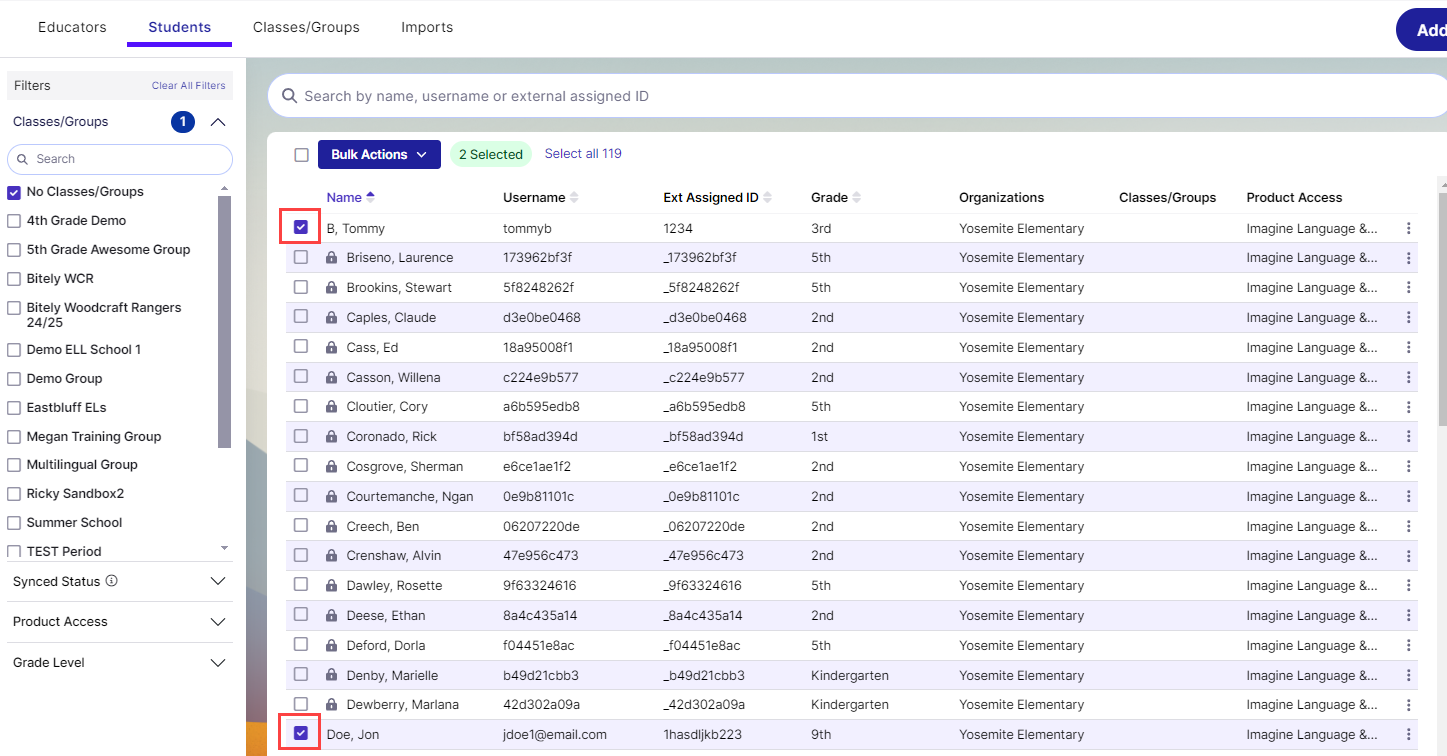
Task: Check the 4th Grade Demo filter
Action: [14, 221]
